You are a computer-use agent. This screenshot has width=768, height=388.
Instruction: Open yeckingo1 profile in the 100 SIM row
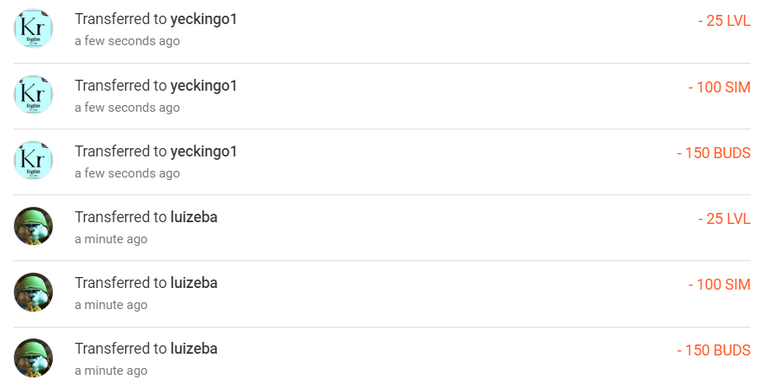(x=204, y=86)
